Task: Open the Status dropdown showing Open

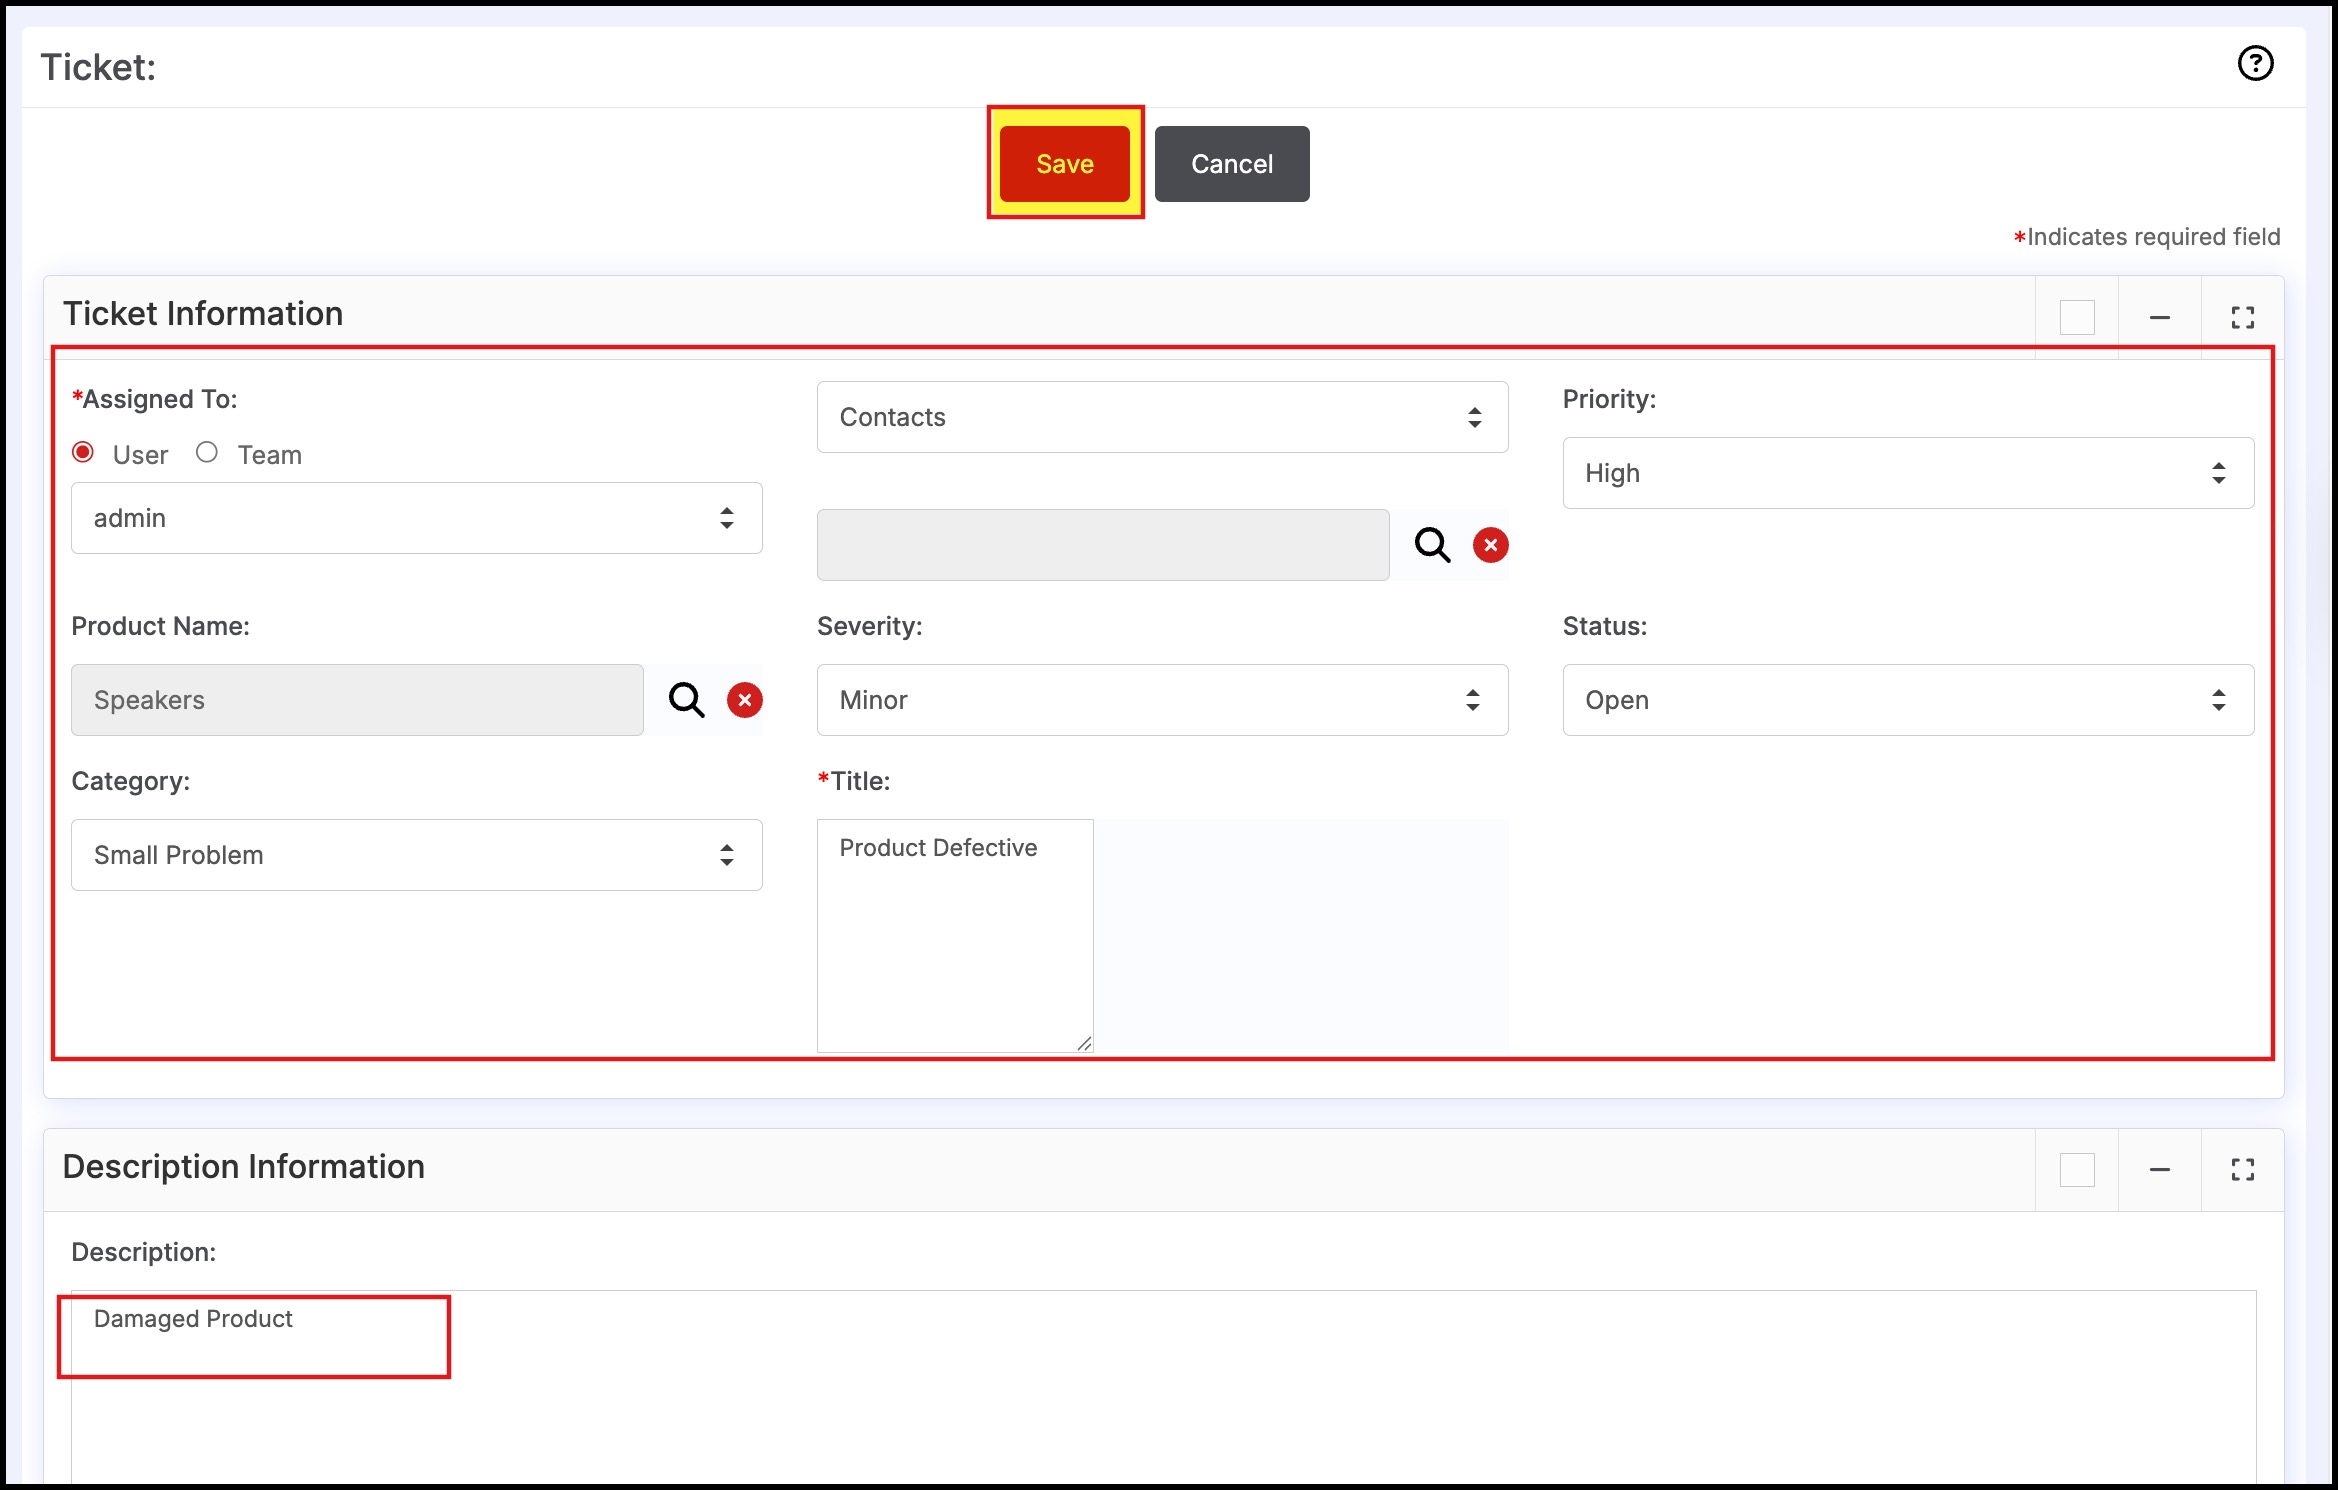Action: 1908,700
